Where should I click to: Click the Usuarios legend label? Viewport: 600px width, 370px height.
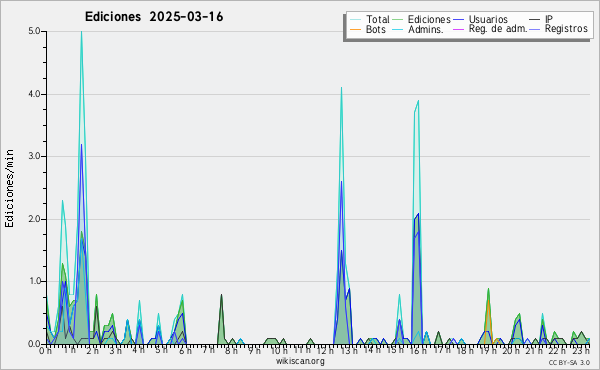click(488, 19)
